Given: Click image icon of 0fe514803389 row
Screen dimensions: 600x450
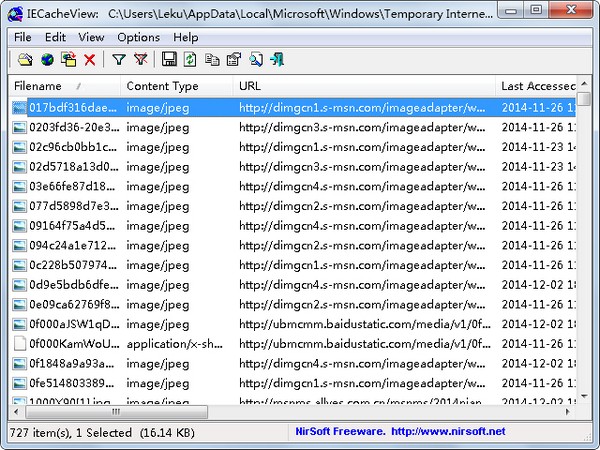Looking at the screenshot, I should click(19, 383).
